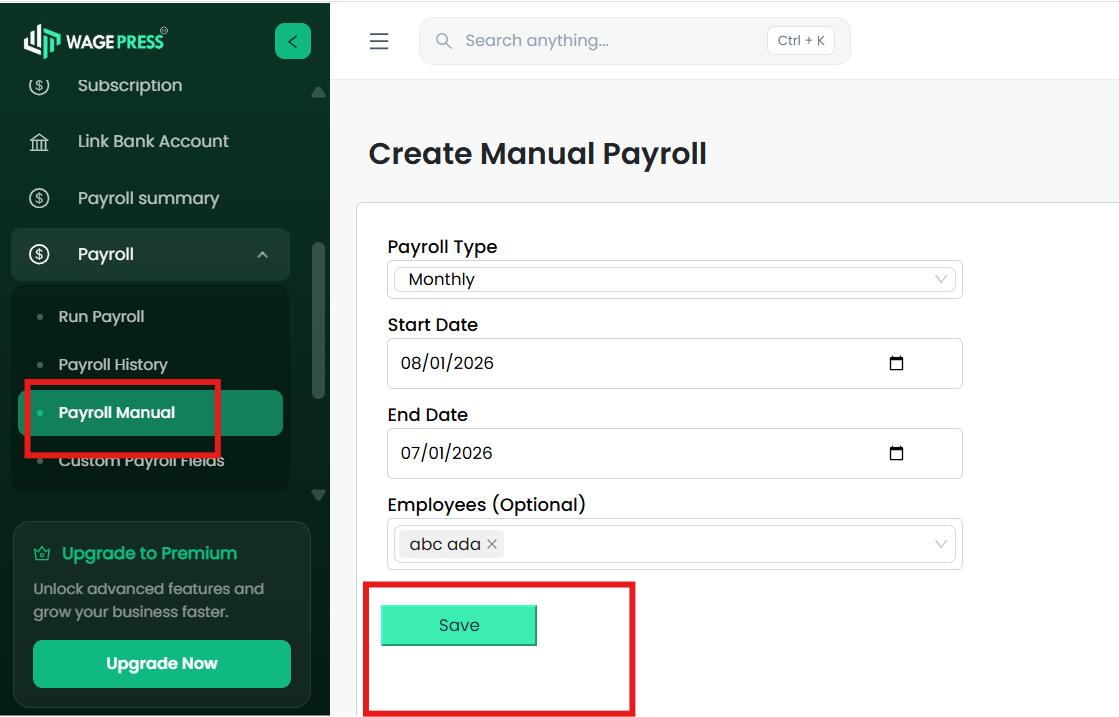Go to Link Bank Account

click(151, 141)
